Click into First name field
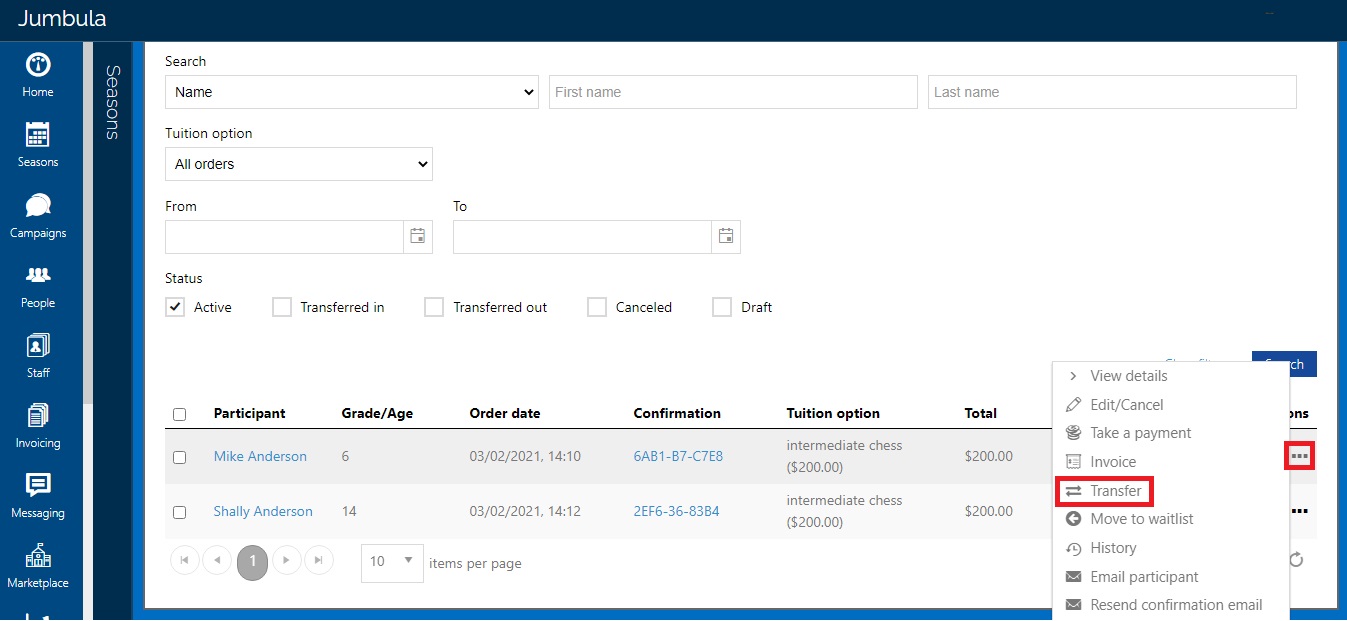This screenshot has width=1347, height=621. [x=733, y=92]
